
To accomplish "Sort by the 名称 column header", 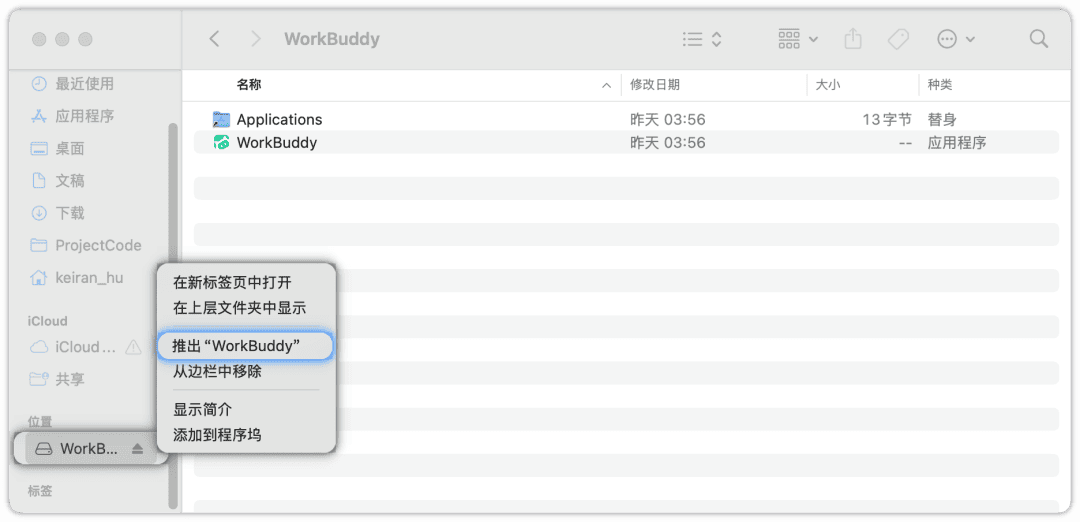I will (x=249, y=85).
